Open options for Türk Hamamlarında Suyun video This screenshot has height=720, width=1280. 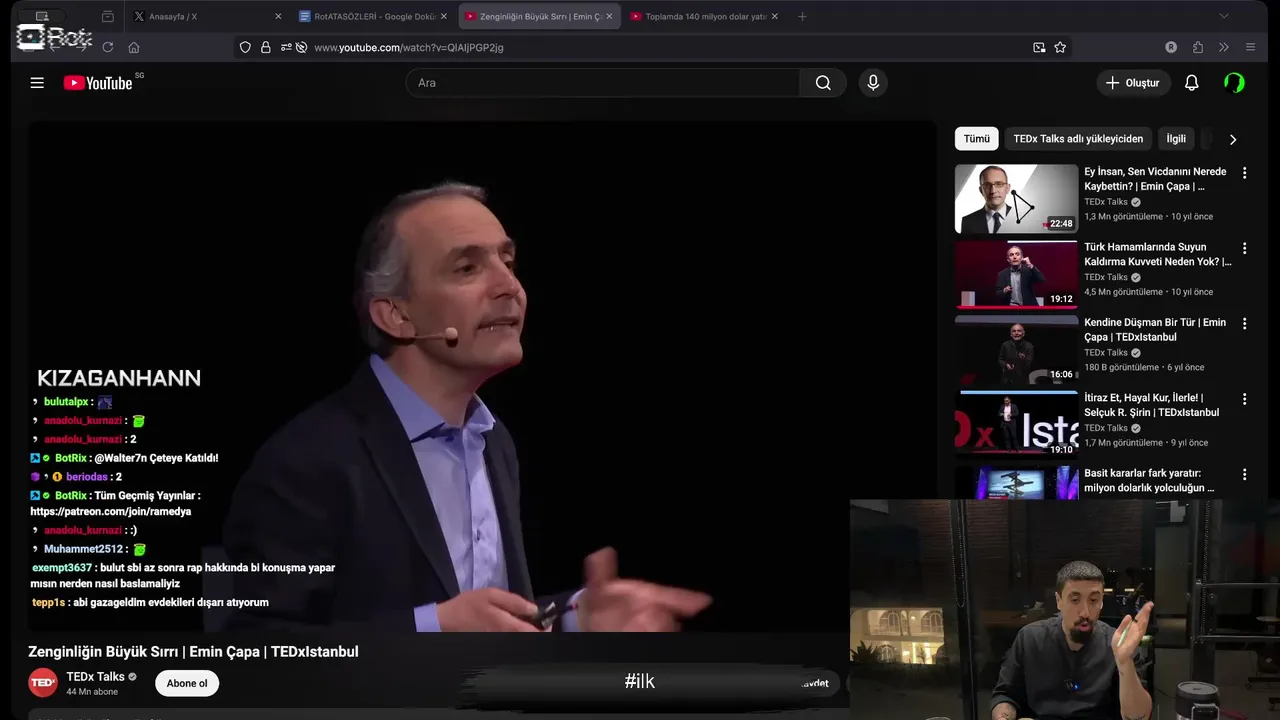(1244, 248)
